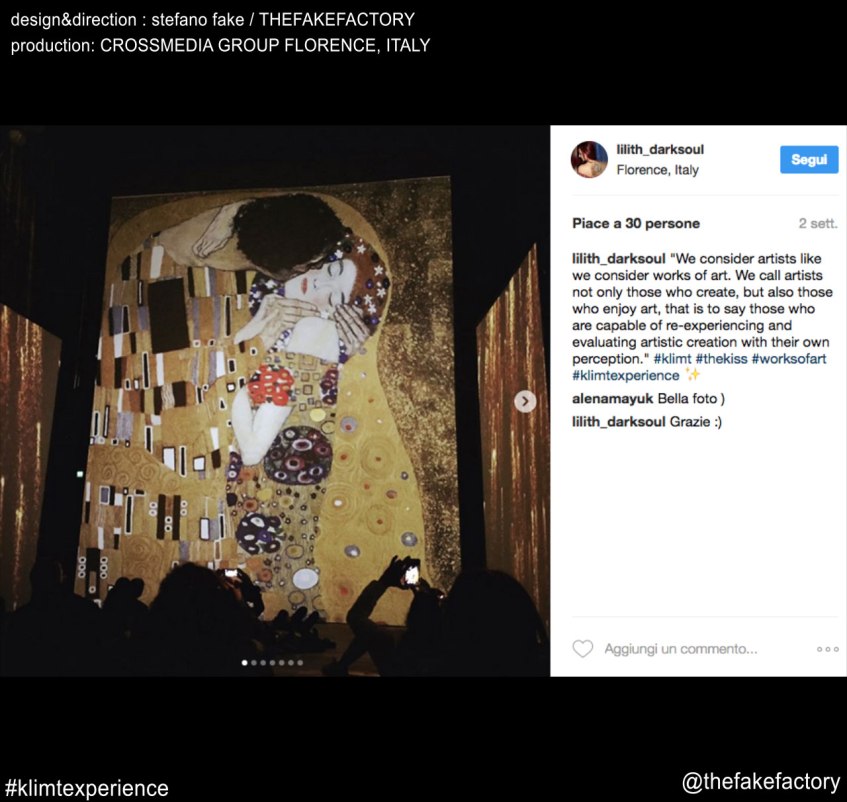Open #klimtexperience hashtag in caption
The height and width of the screenshot is (802, 847).
point(626,375)
